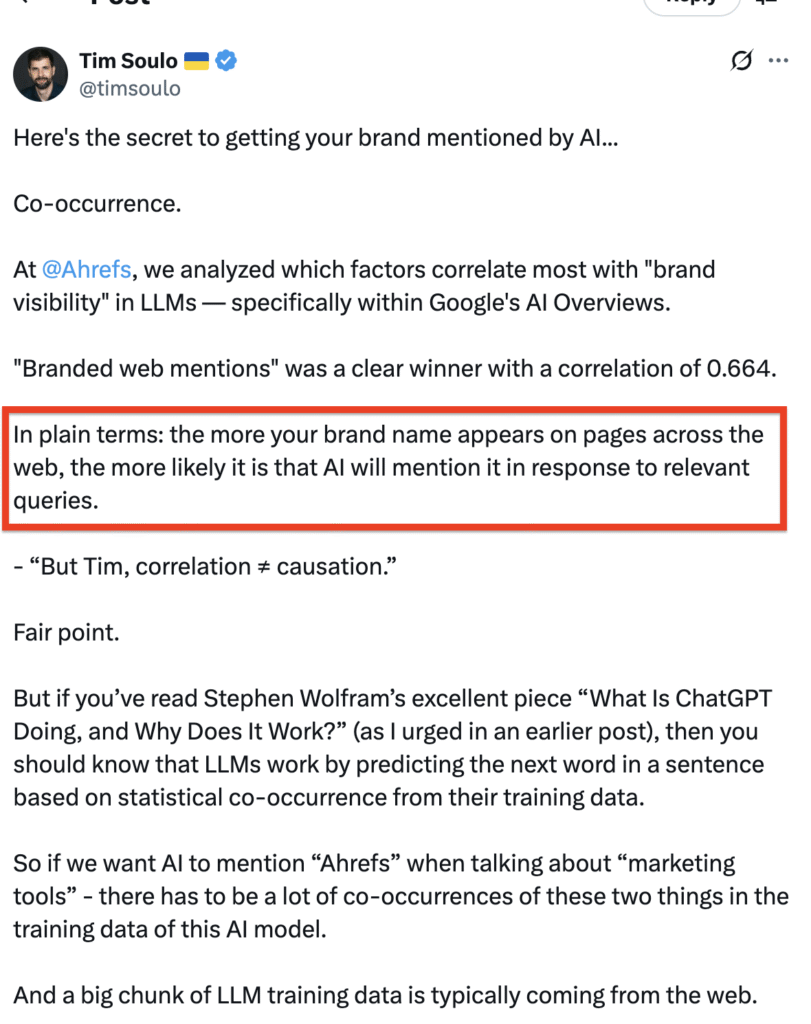Image resolution: width=811 pixels, height=1024 pixels.
Task: Open the three-dot more options menu
Action: pos(778,62)
